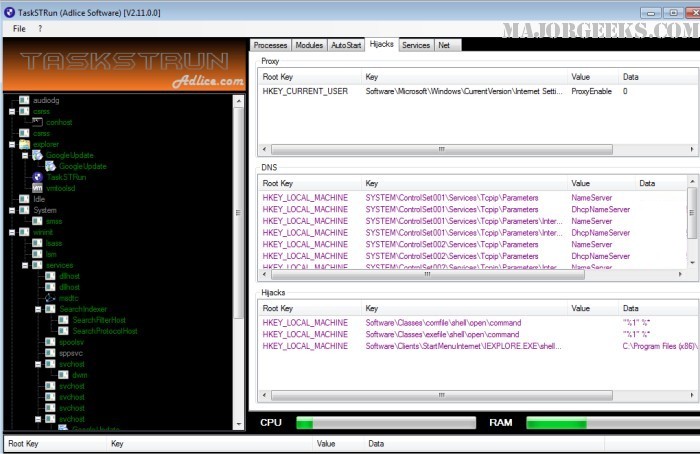Click the Idle process icon
700x454 pixels.
point(24,199)
